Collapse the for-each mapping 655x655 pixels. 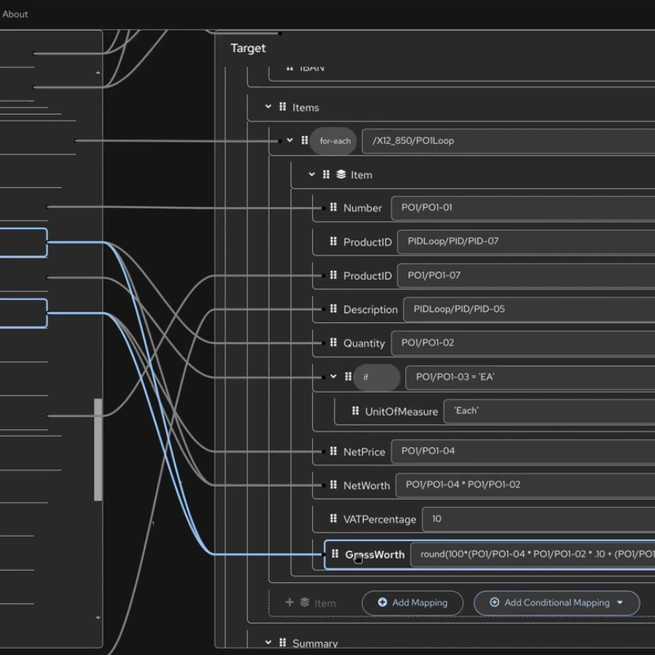pyautogui.click(x=290, y=140)
